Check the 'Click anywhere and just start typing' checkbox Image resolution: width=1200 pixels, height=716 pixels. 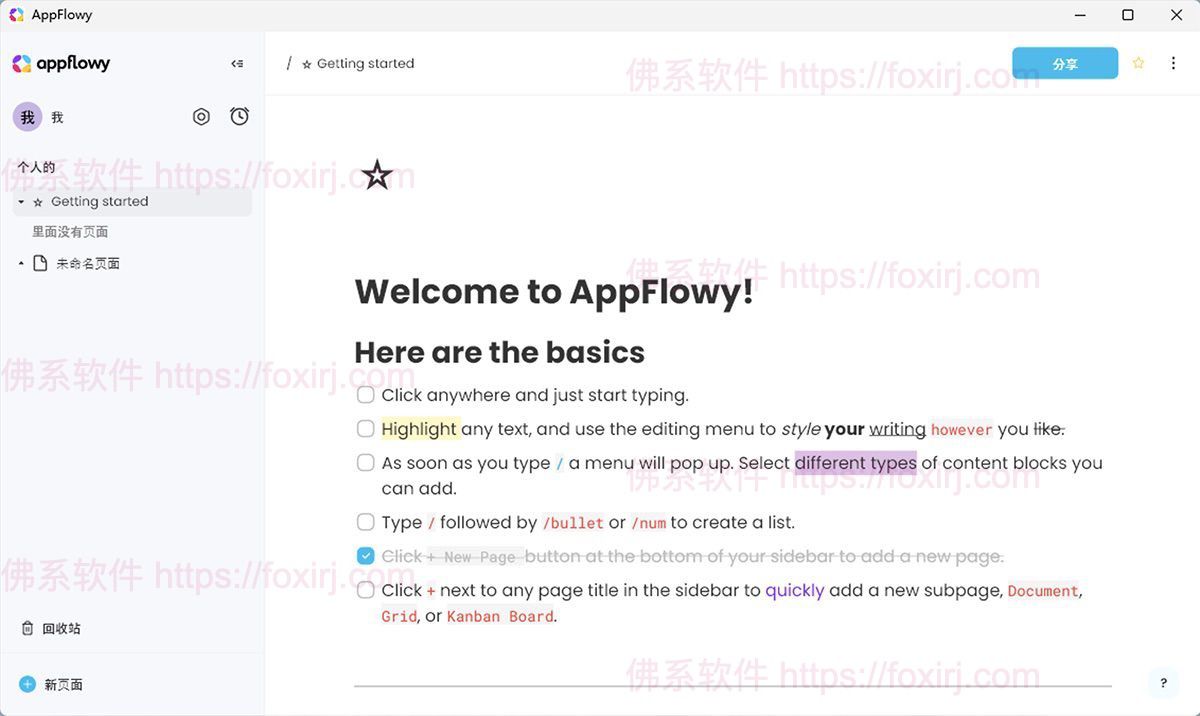pos(366,394)
